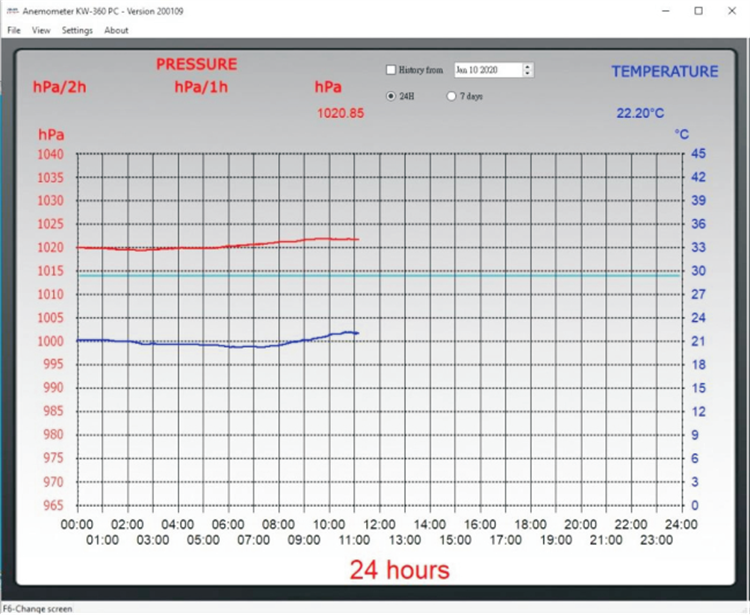This screenshot has height=615, width=750.
Task: Click the 1020.85 pressure reading
Action: (x=340, y=113)
